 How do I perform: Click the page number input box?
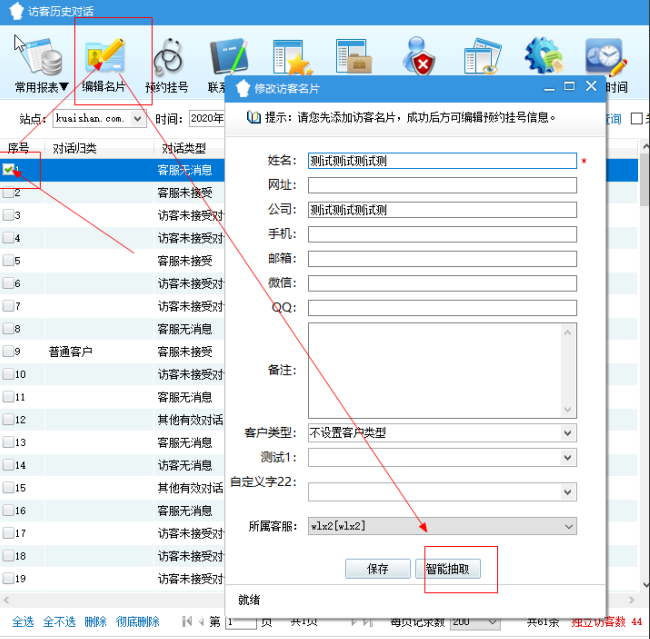tap(241, 622)
